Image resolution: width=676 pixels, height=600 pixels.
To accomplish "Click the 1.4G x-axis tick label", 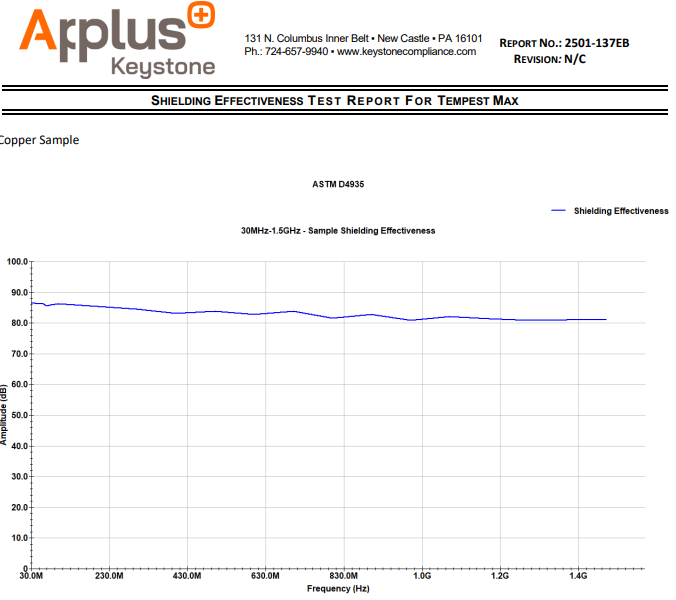I will pyautogui.click(x=578, y=577).
